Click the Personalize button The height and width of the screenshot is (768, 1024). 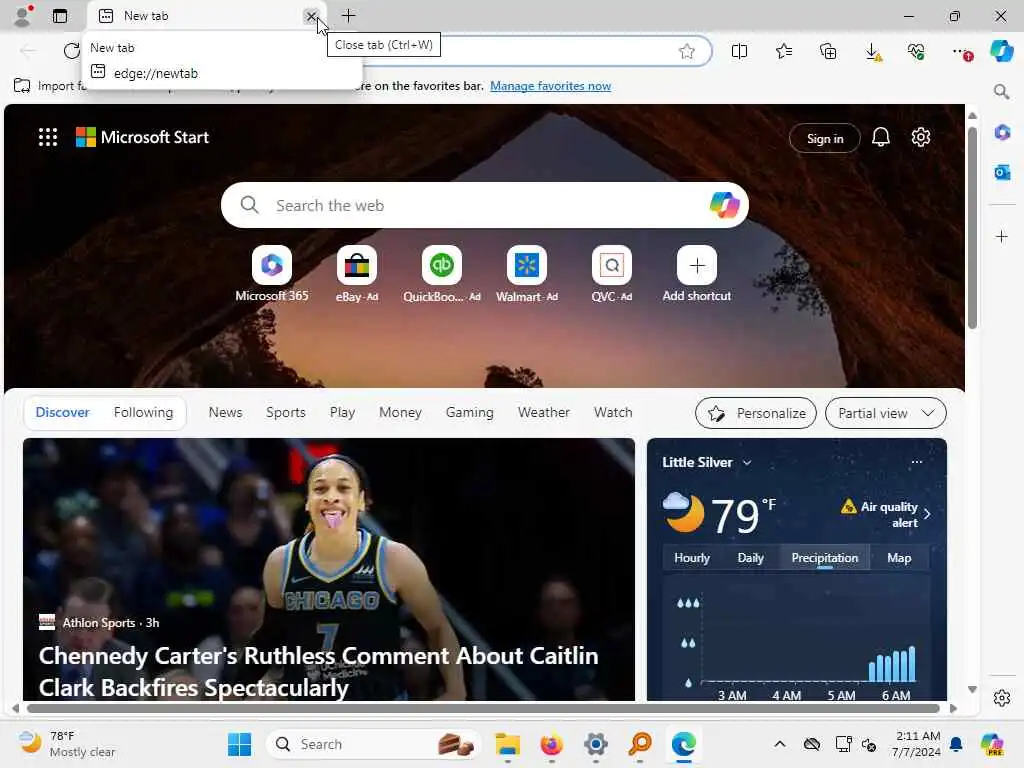pos(756,413)
